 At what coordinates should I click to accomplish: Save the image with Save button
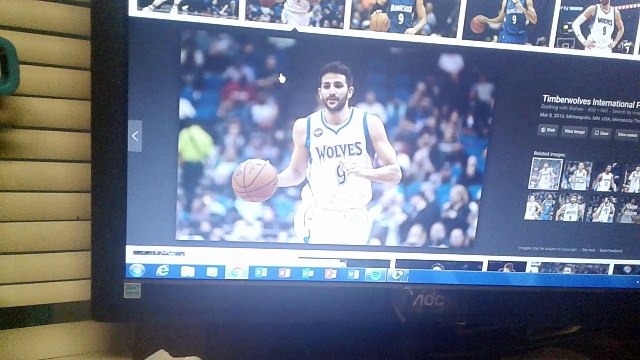coord(602,133)
